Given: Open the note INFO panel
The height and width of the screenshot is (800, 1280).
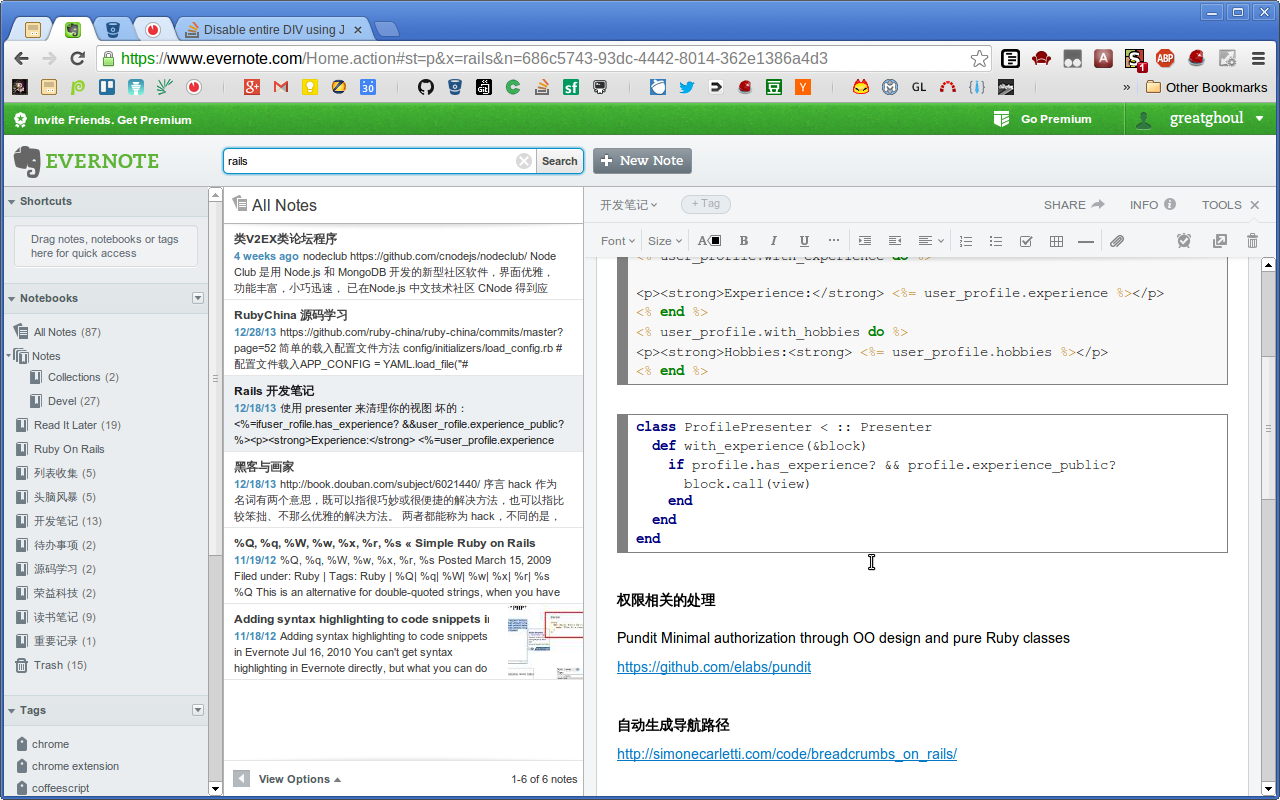Looking at the screenshot, I should (x=1152, y=205).
